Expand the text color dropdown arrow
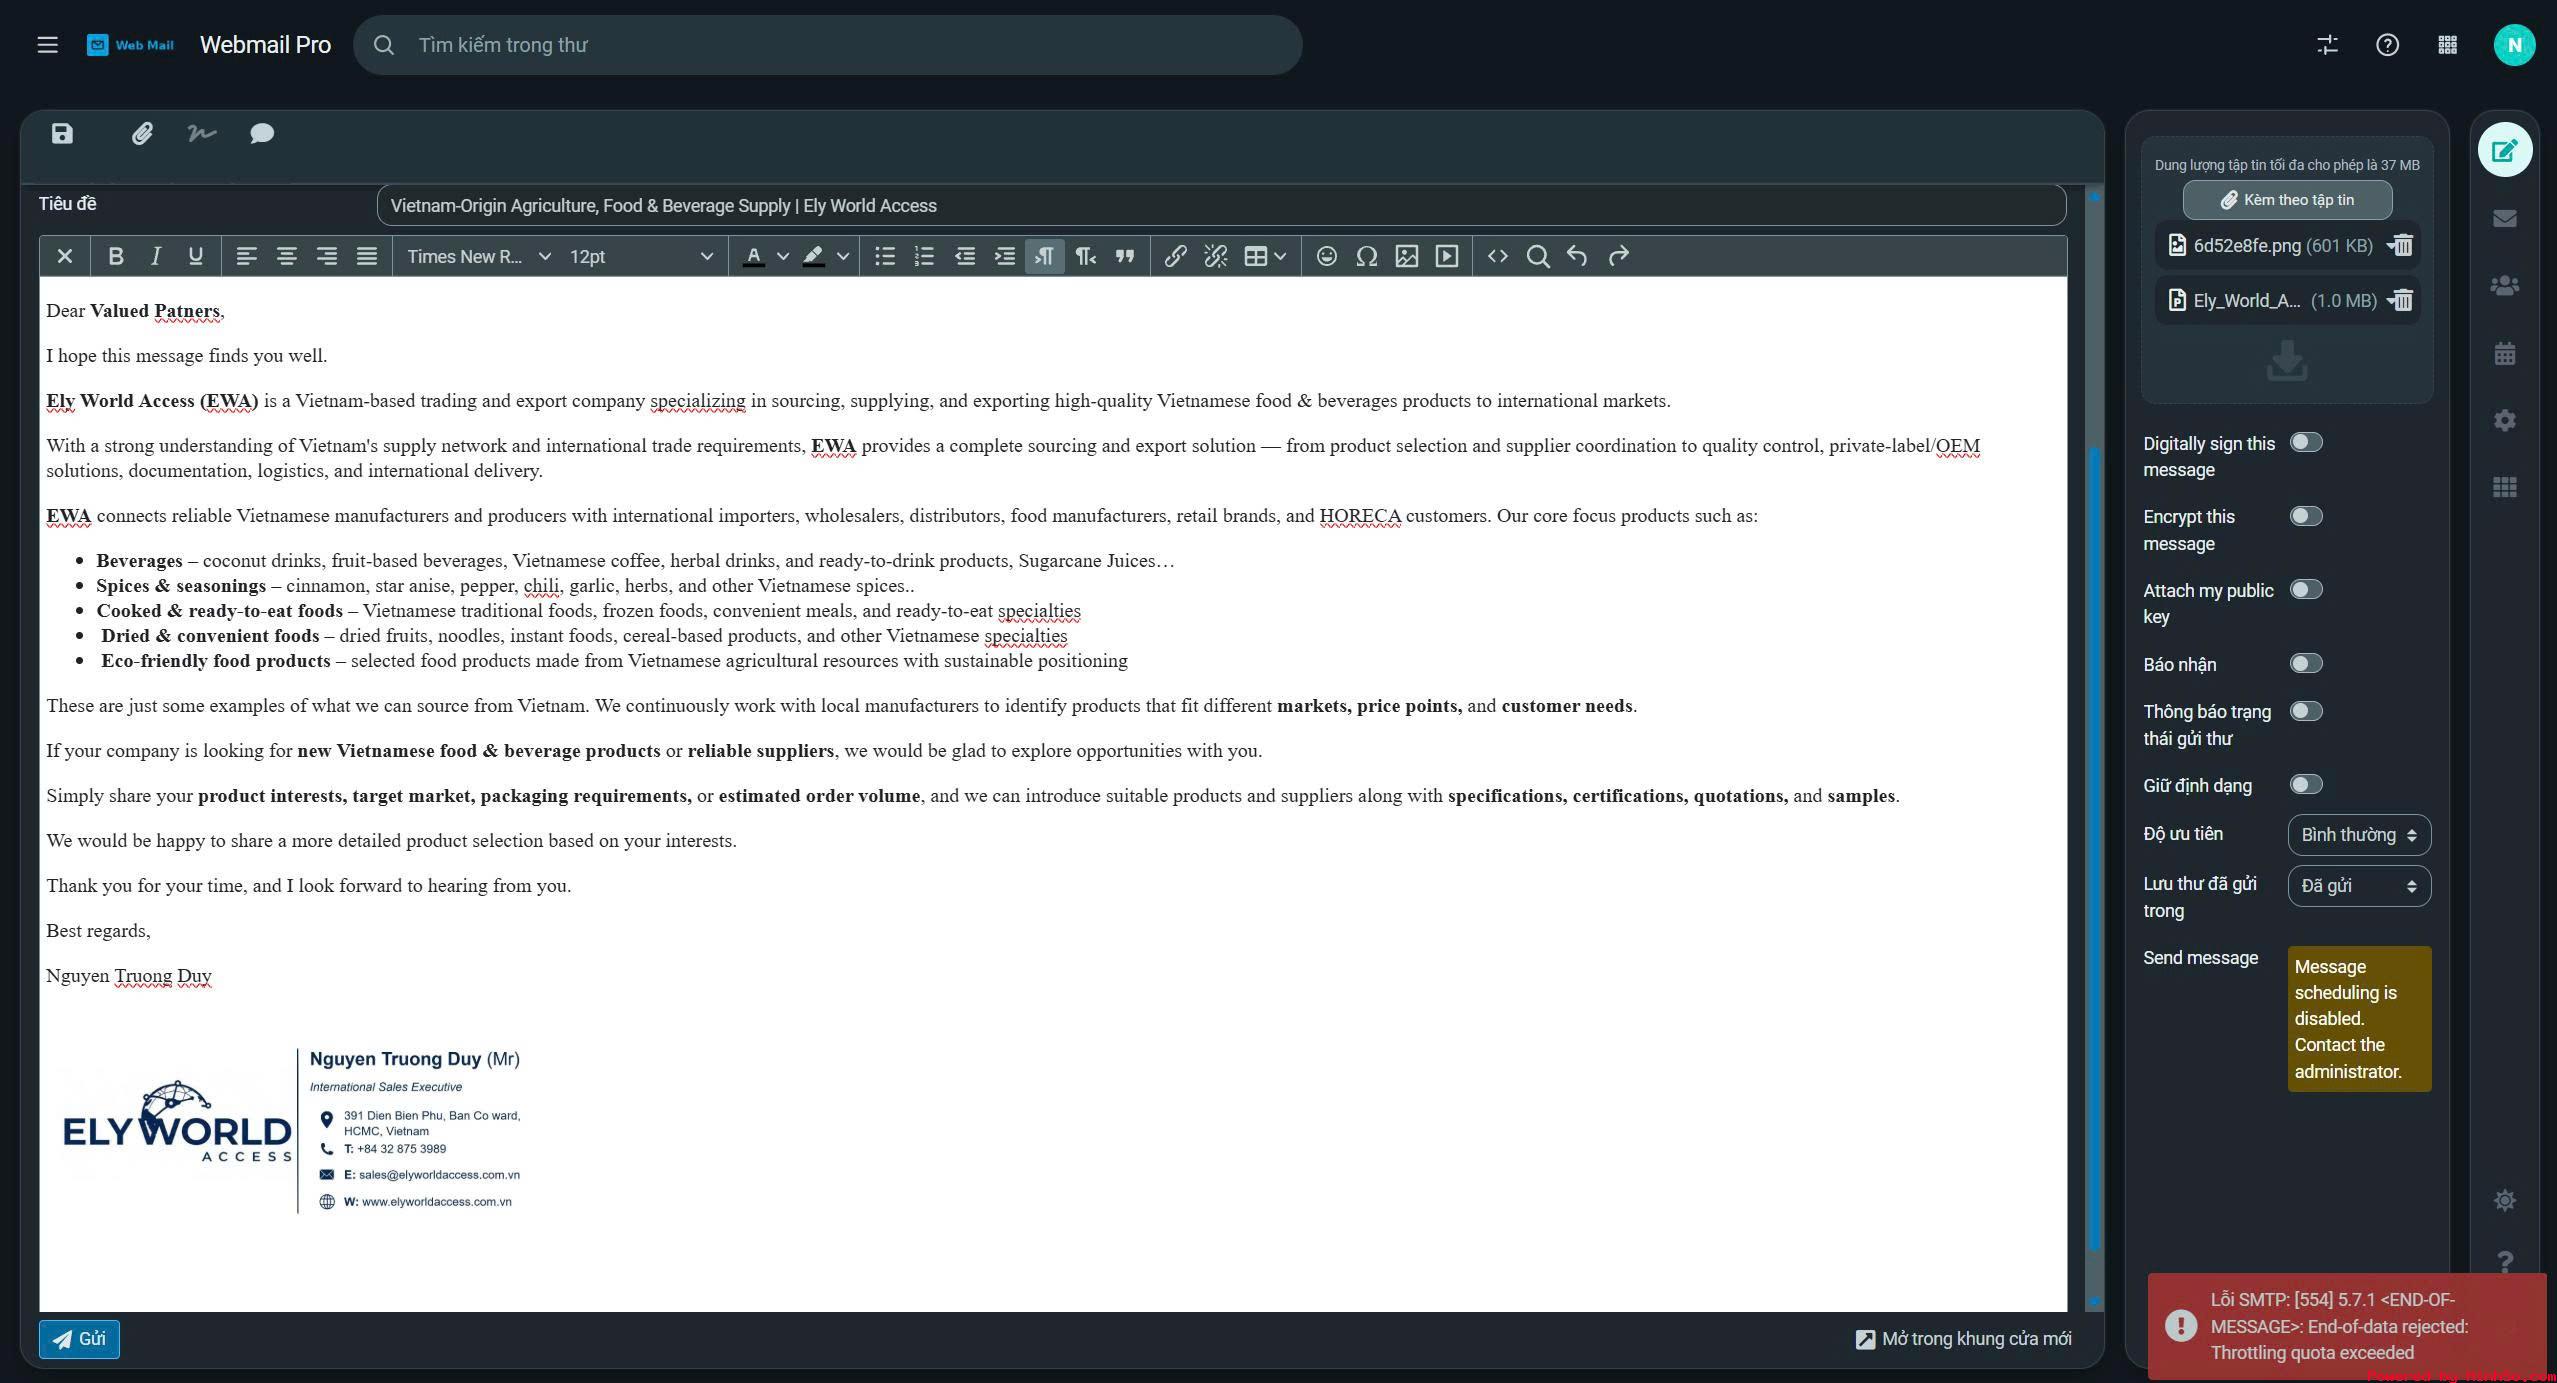Screen dimensions: 2557x1383 783,256
